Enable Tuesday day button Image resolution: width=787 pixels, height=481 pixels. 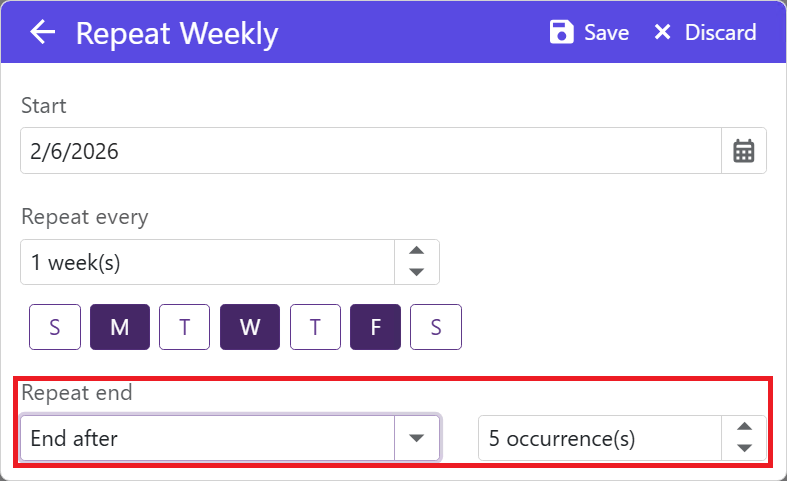[x=185, y=327]
